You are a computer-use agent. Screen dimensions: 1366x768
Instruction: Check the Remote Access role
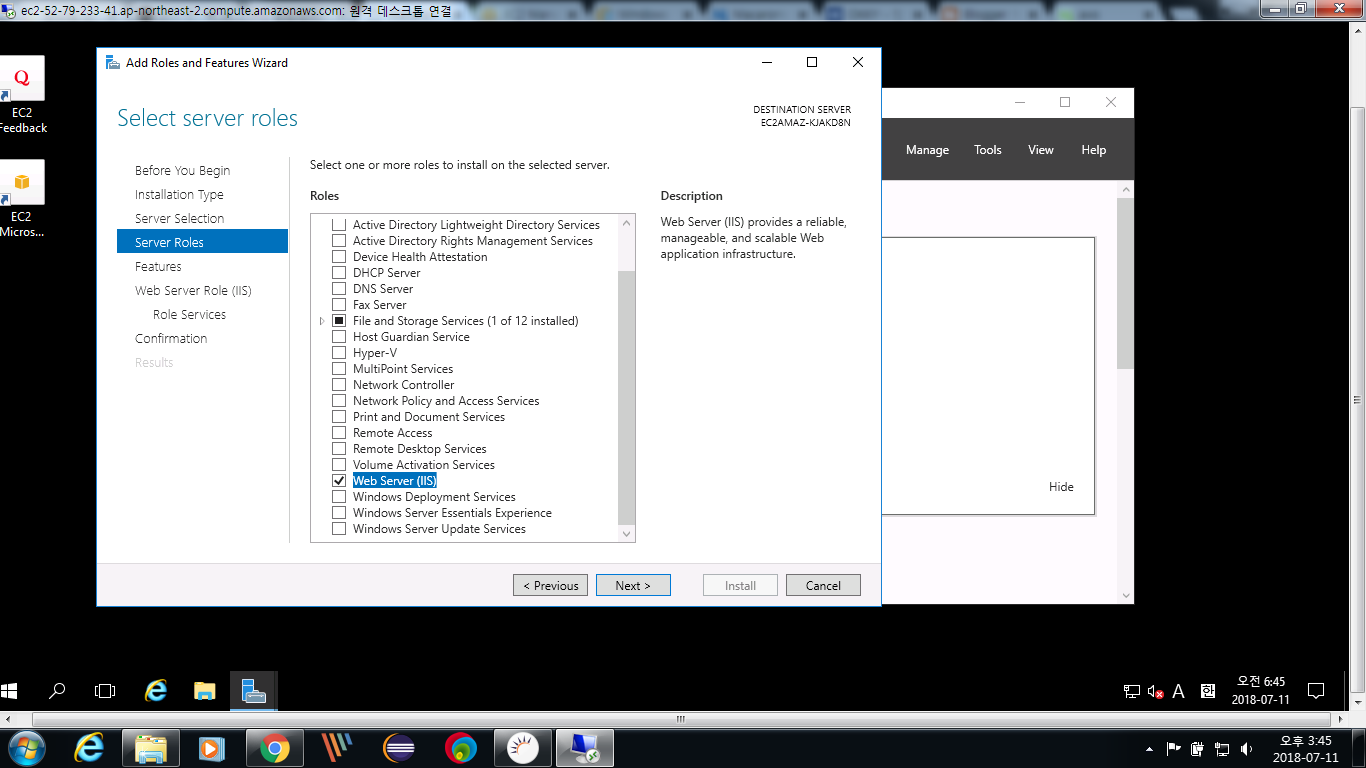coord(339,433)
